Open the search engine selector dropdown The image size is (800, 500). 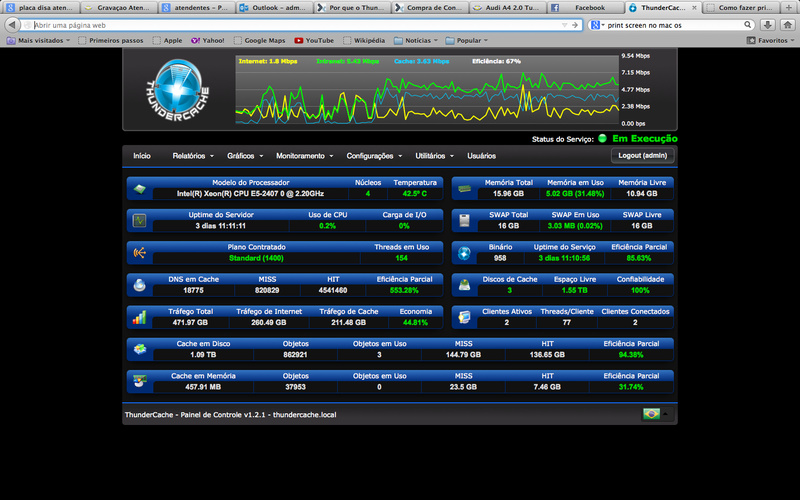[597, 24]
